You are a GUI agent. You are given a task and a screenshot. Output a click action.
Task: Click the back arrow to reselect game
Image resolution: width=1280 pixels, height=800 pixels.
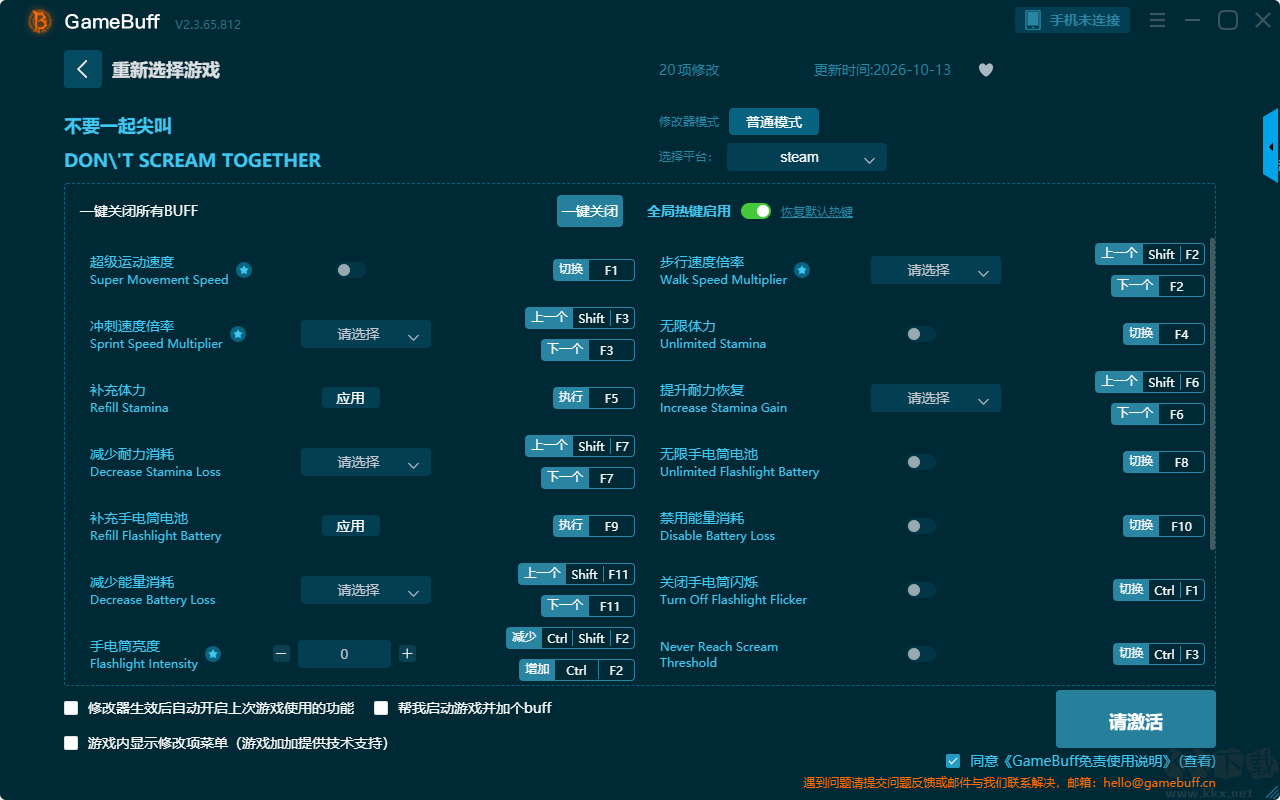click(83, 69)
